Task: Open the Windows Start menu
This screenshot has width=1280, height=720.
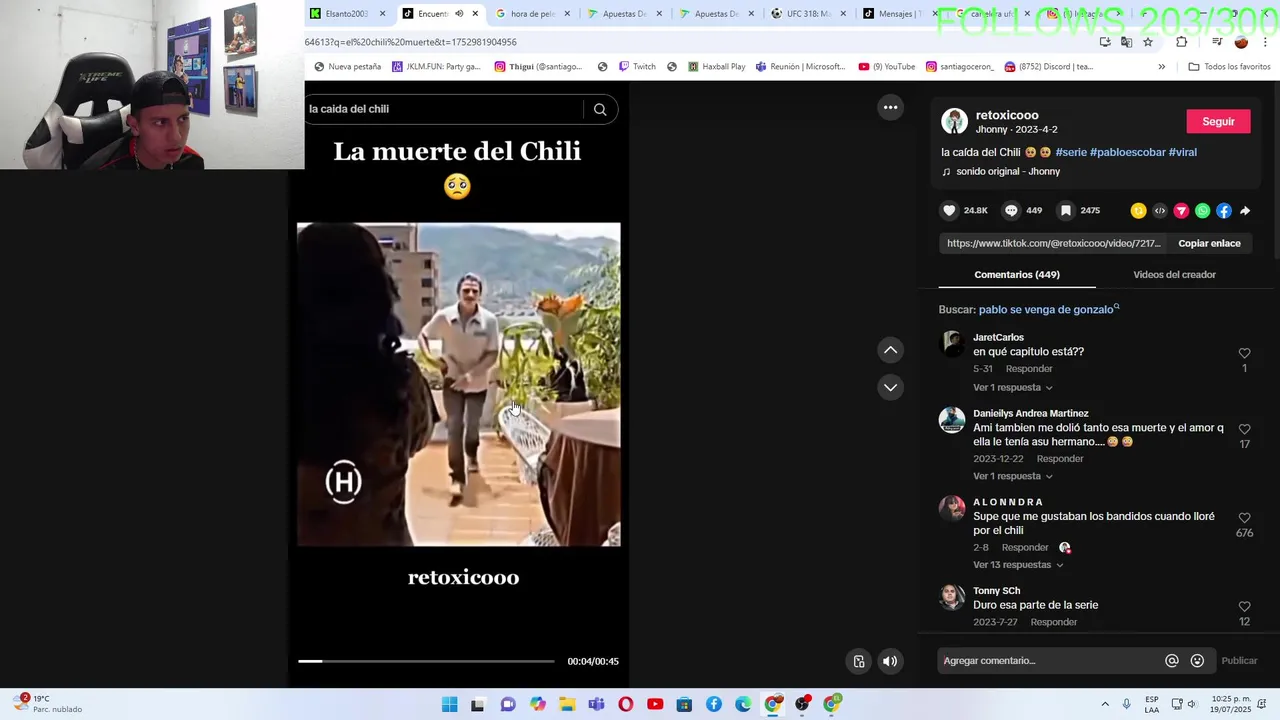Action: click(x=449, y=704)
